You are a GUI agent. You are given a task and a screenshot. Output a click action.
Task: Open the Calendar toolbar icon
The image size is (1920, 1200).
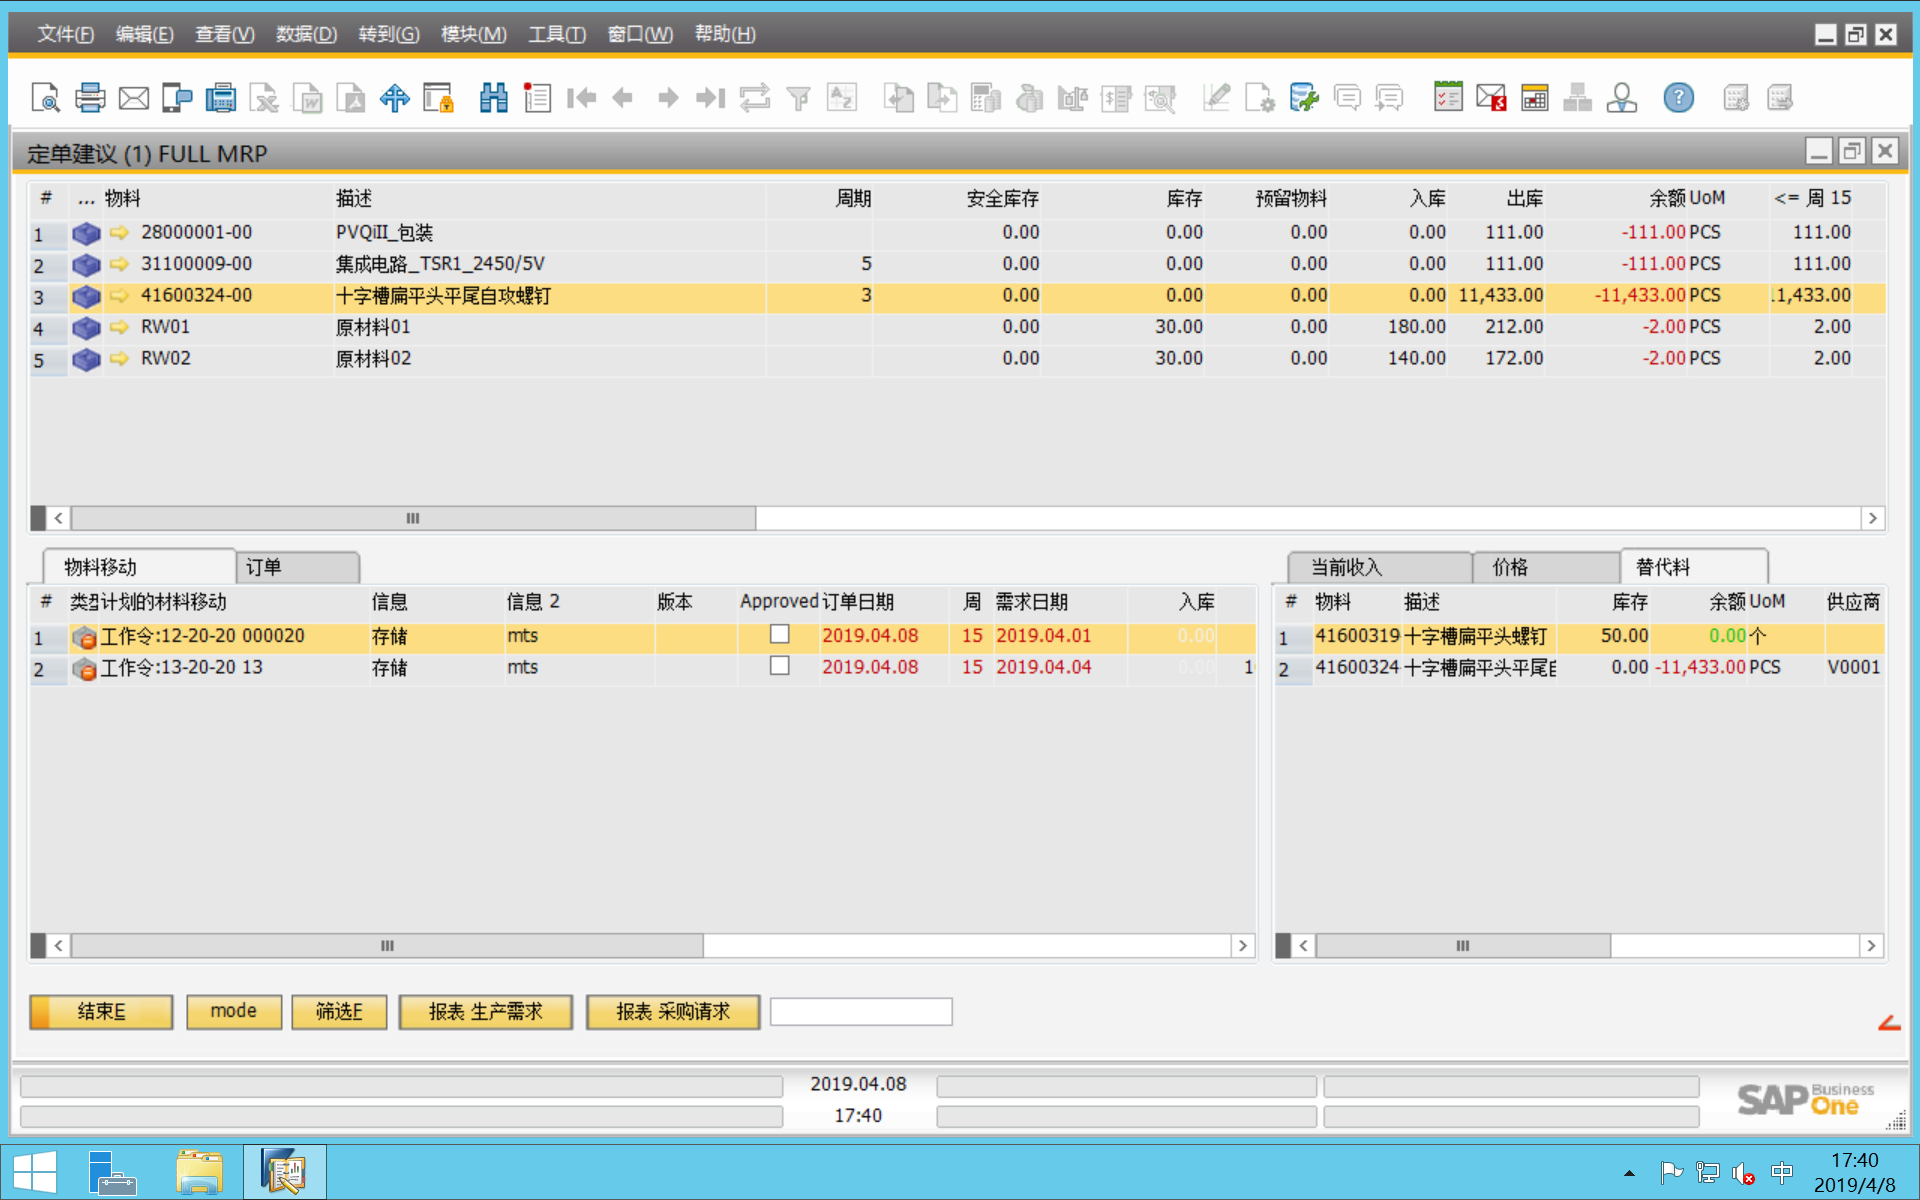point(1535,98)
